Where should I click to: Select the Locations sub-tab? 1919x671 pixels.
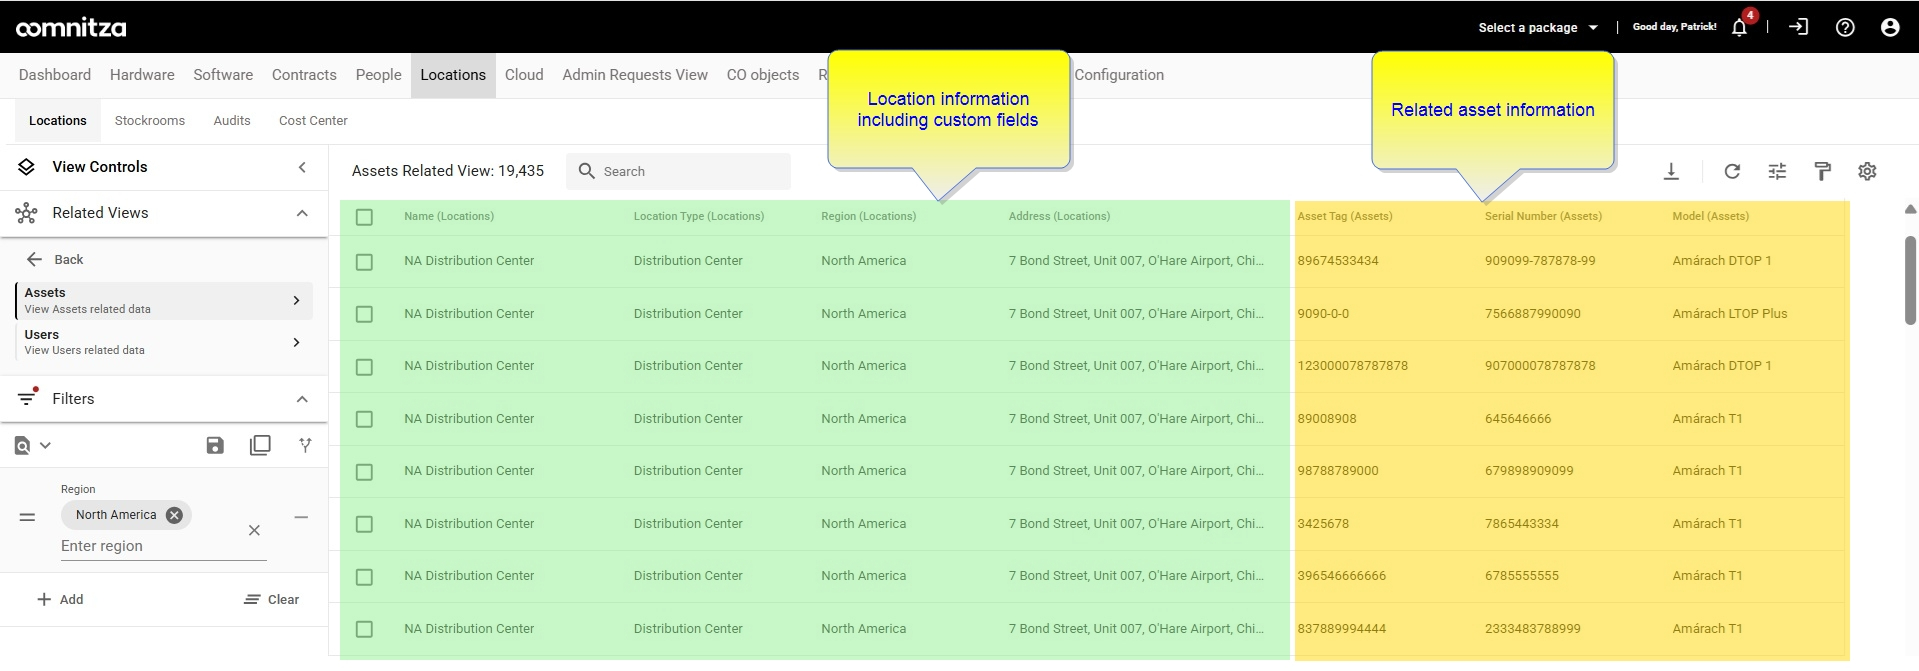pyautogui.click(x=58, y=121)
